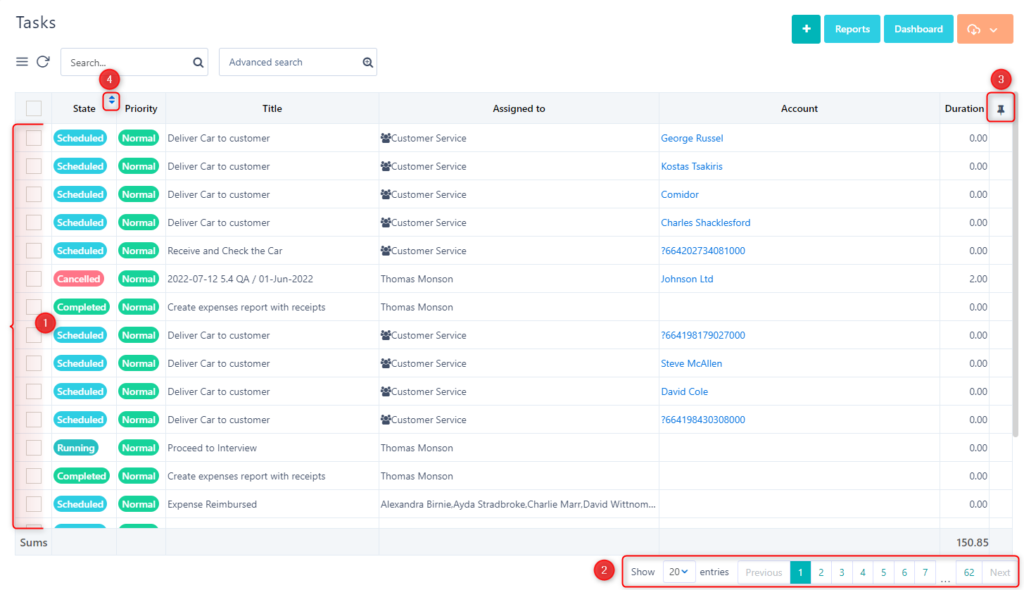Open the Advanced search field
This screenshot has height=590, width=1024.
[290, 61]
